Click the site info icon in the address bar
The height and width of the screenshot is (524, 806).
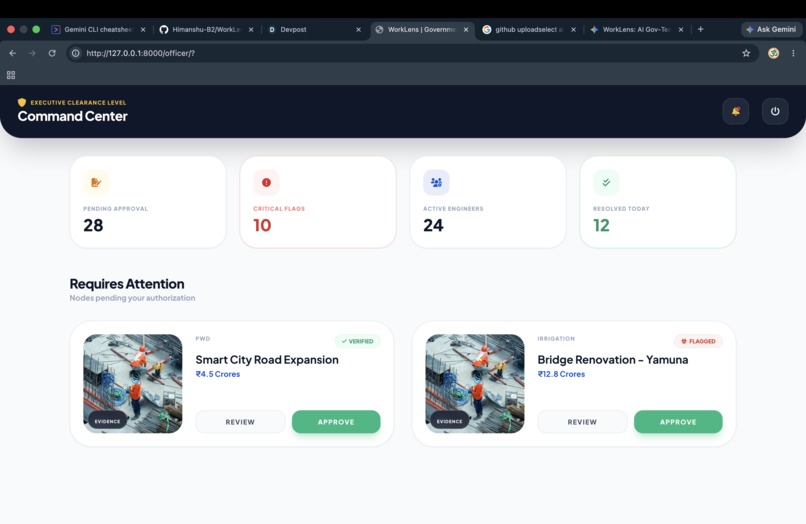76,53
